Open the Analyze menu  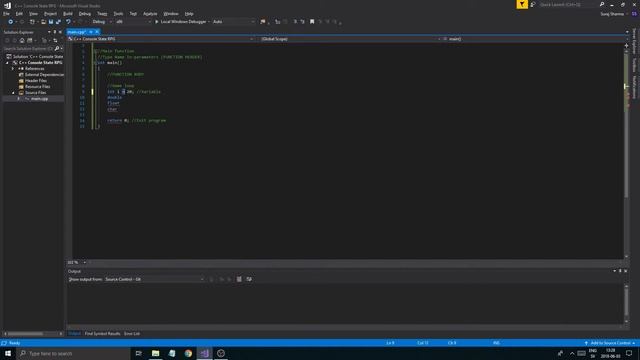[150, 14]
